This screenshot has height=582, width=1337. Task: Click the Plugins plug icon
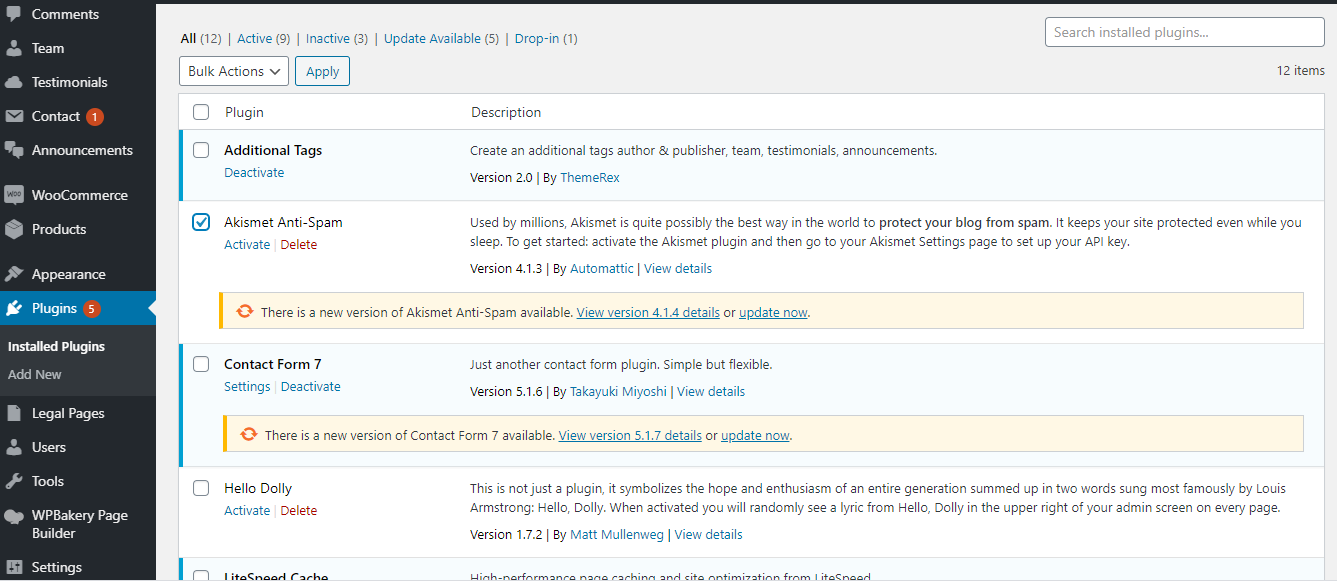(14, 308)
